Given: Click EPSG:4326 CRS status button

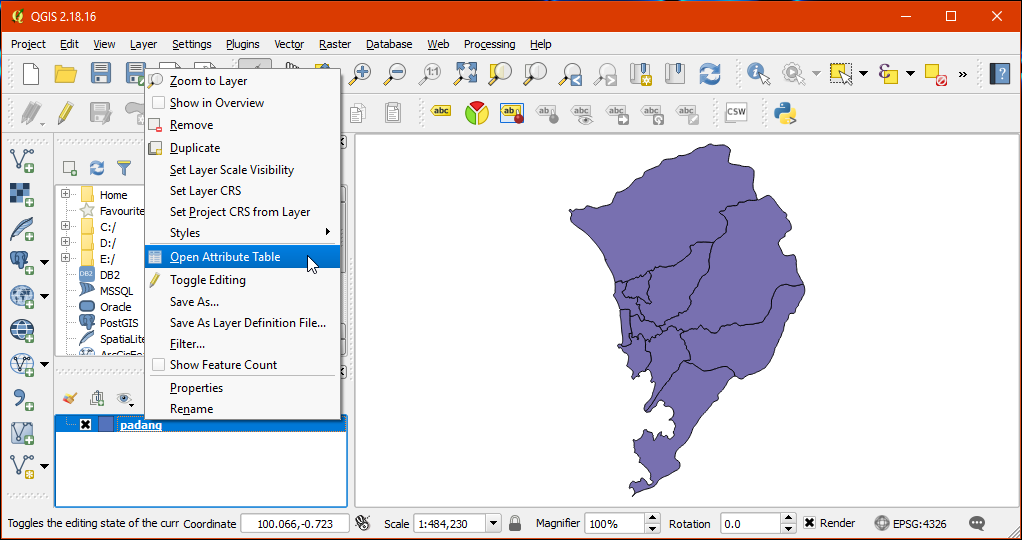Looking at the screenshot, I should 911,523.
